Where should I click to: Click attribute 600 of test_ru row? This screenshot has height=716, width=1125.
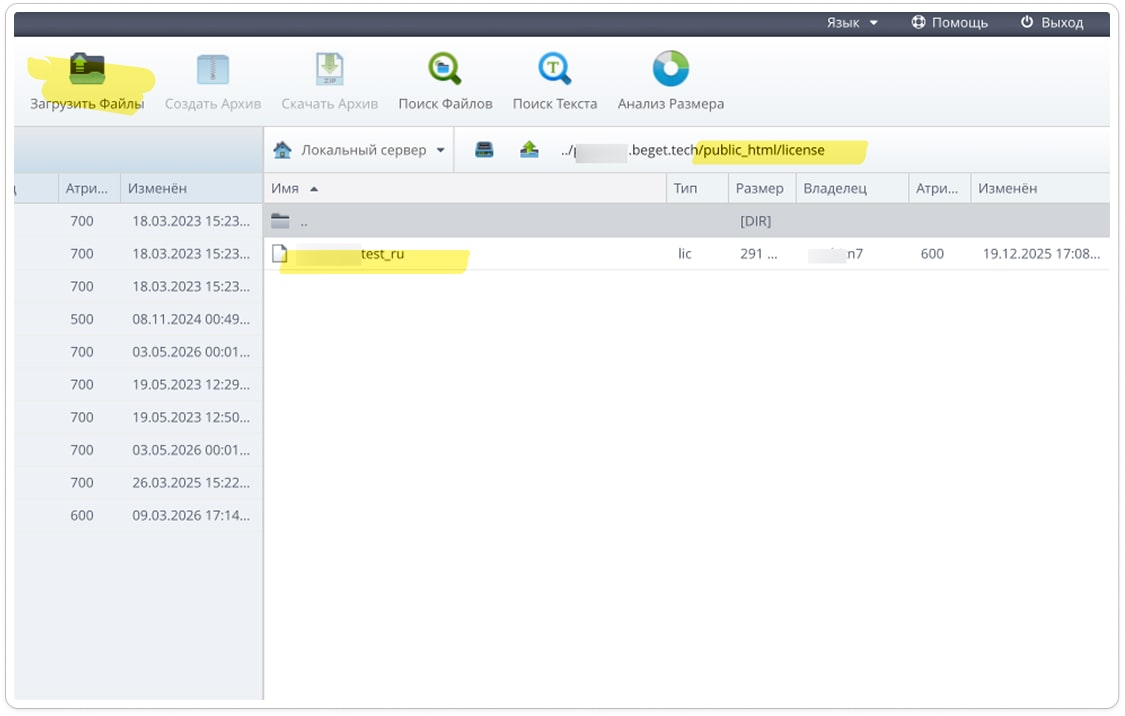pos(932,254)
